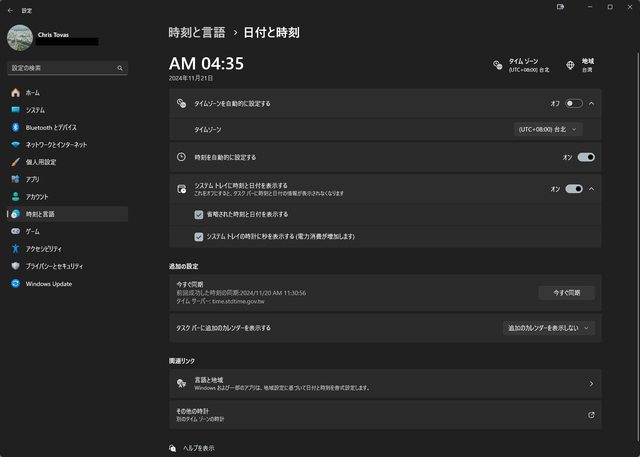Click the Windows Update icon
Image resolution: width=640 pixels, height=457 pixels.
pos(15,283)
